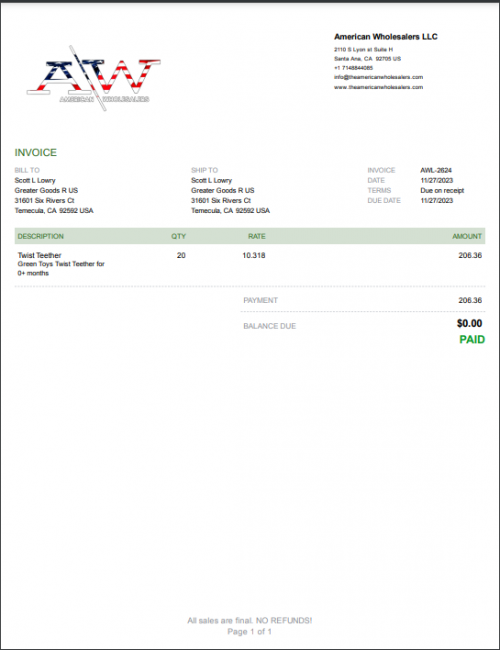The width and height of the screenshot is (500, 650).
Task: Click the payment amount 206.36
Action: [470, 300]
